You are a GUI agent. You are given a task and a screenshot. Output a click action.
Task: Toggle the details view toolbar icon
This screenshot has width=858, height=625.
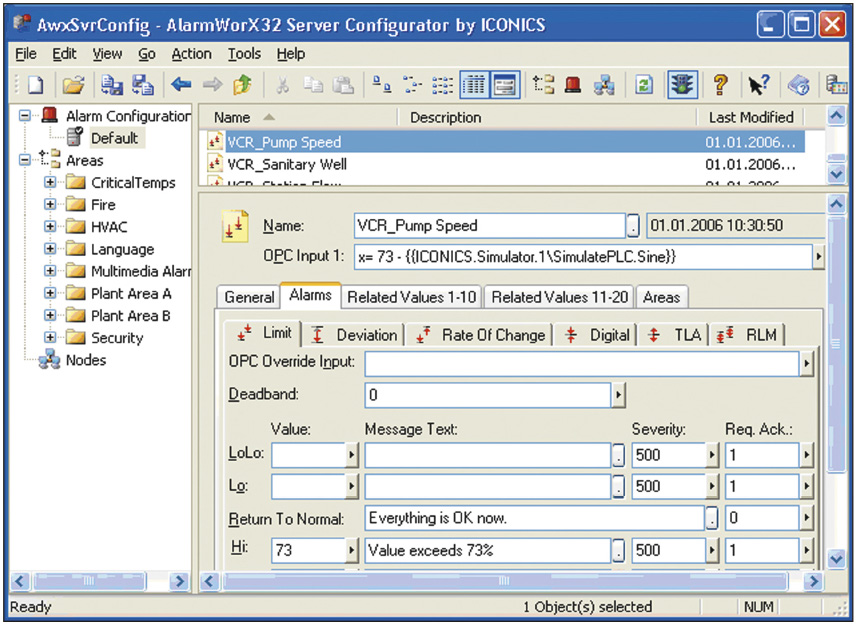pyautogui.click(x=474, y=85)
